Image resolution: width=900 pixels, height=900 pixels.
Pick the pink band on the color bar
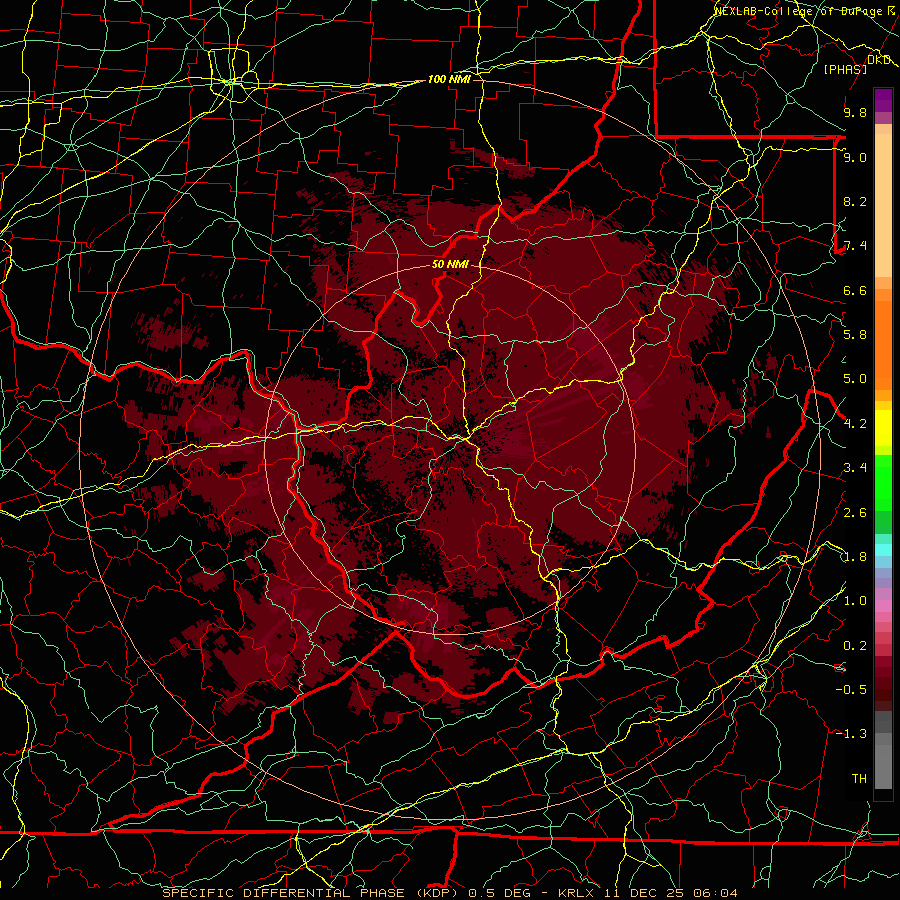[883, 606]
